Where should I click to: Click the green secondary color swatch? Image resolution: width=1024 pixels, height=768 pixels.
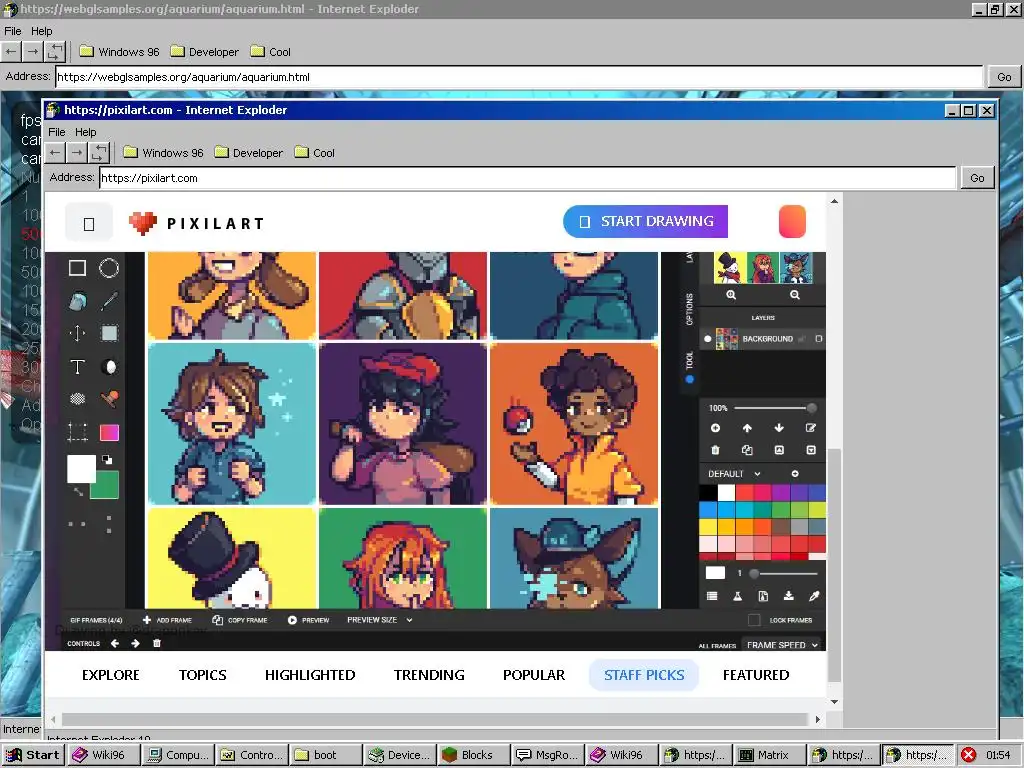[x=106, y=486]
